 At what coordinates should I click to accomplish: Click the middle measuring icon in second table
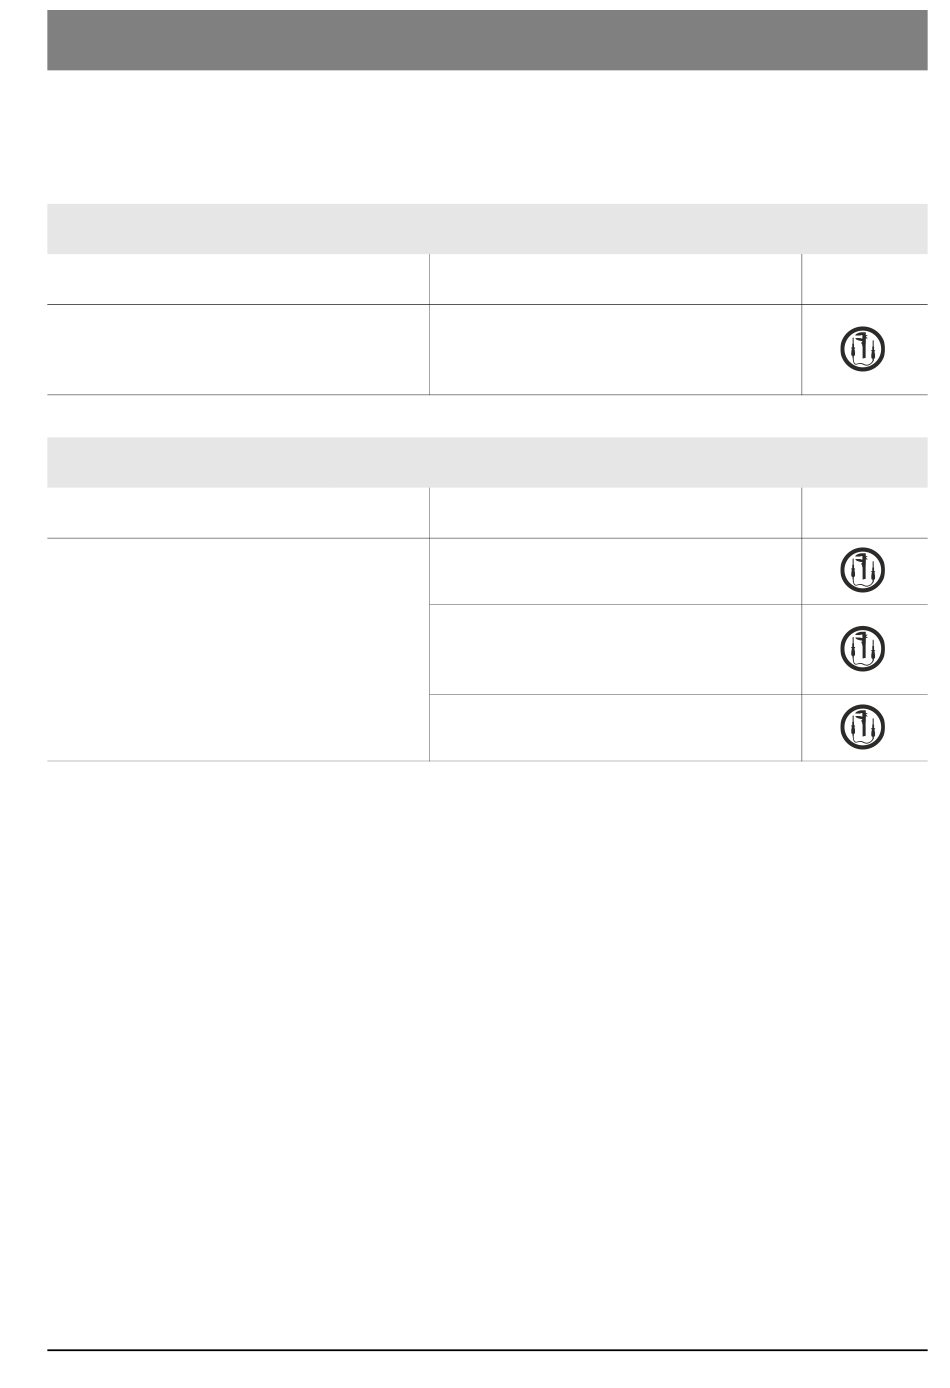tap(863, 649)
